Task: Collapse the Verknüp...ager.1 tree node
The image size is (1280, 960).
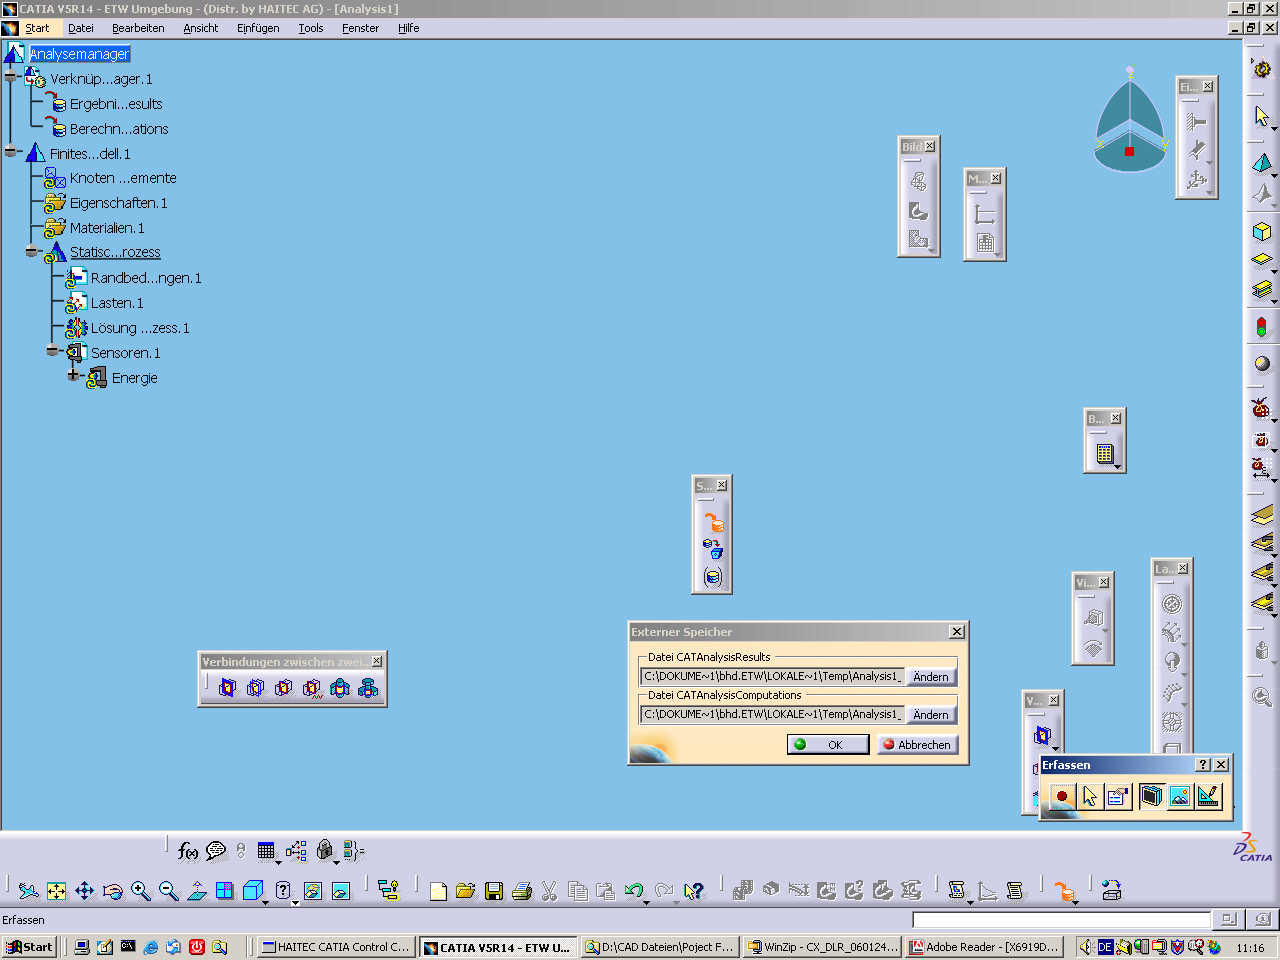Action: tap(11, 78)
